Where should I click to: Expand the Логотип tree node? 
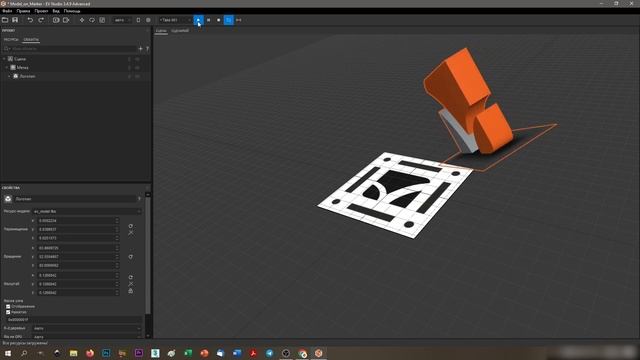click(9, 76)
